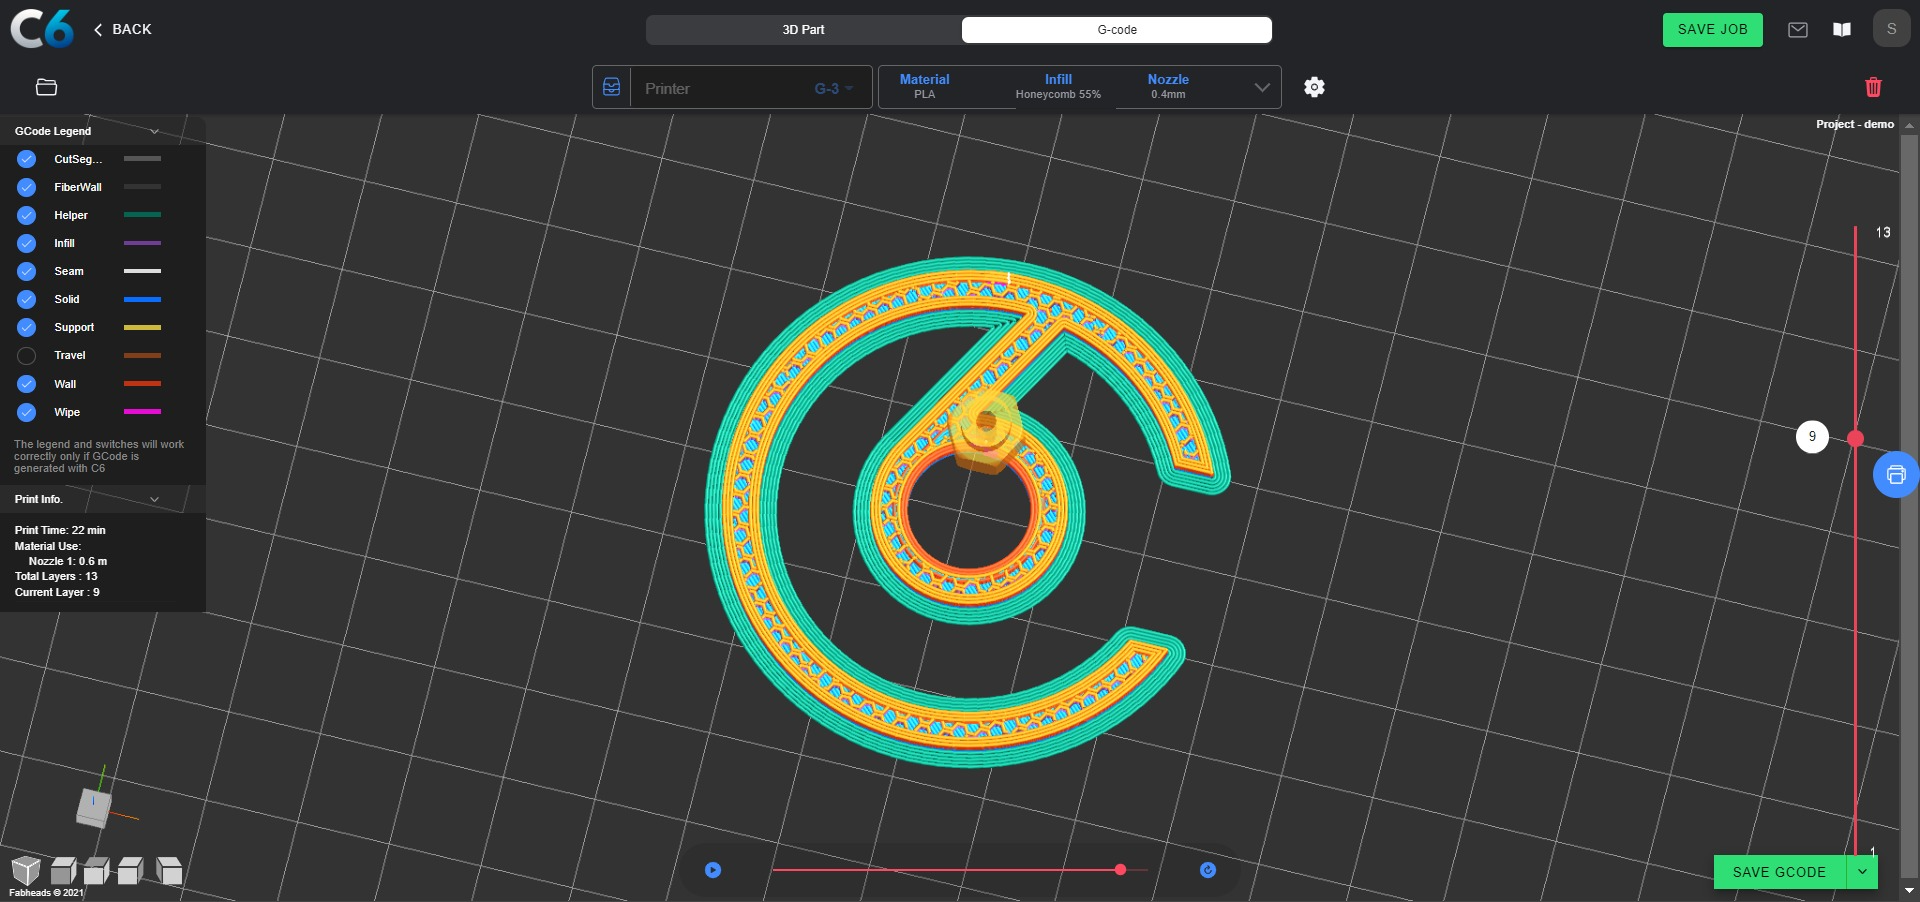Image resolution: width=1920 pixels, height=902 pixels.
Task: Expand the material settings chevron
Action: point(1262,87)
